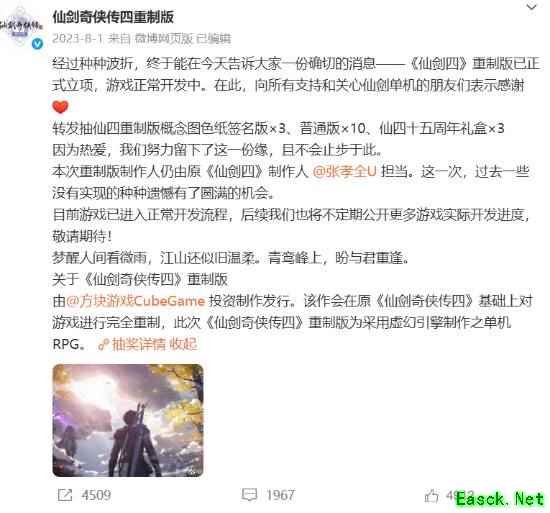Image resolution: width=550 pixels, height=513 pixels.
Task: Toggle the thumbs-up like icon
Action: tap(431, 495)
